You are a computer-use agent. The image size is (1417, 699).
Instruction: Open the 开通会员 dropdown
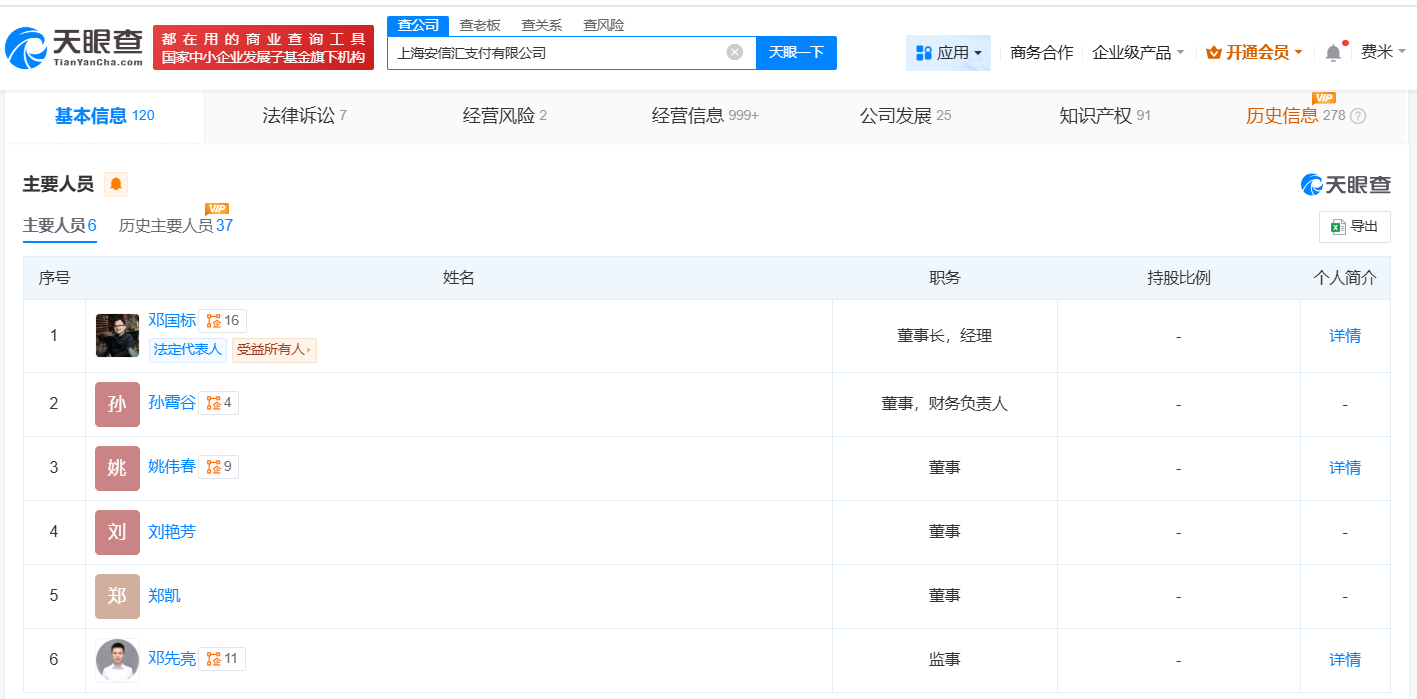[1254, 53]
